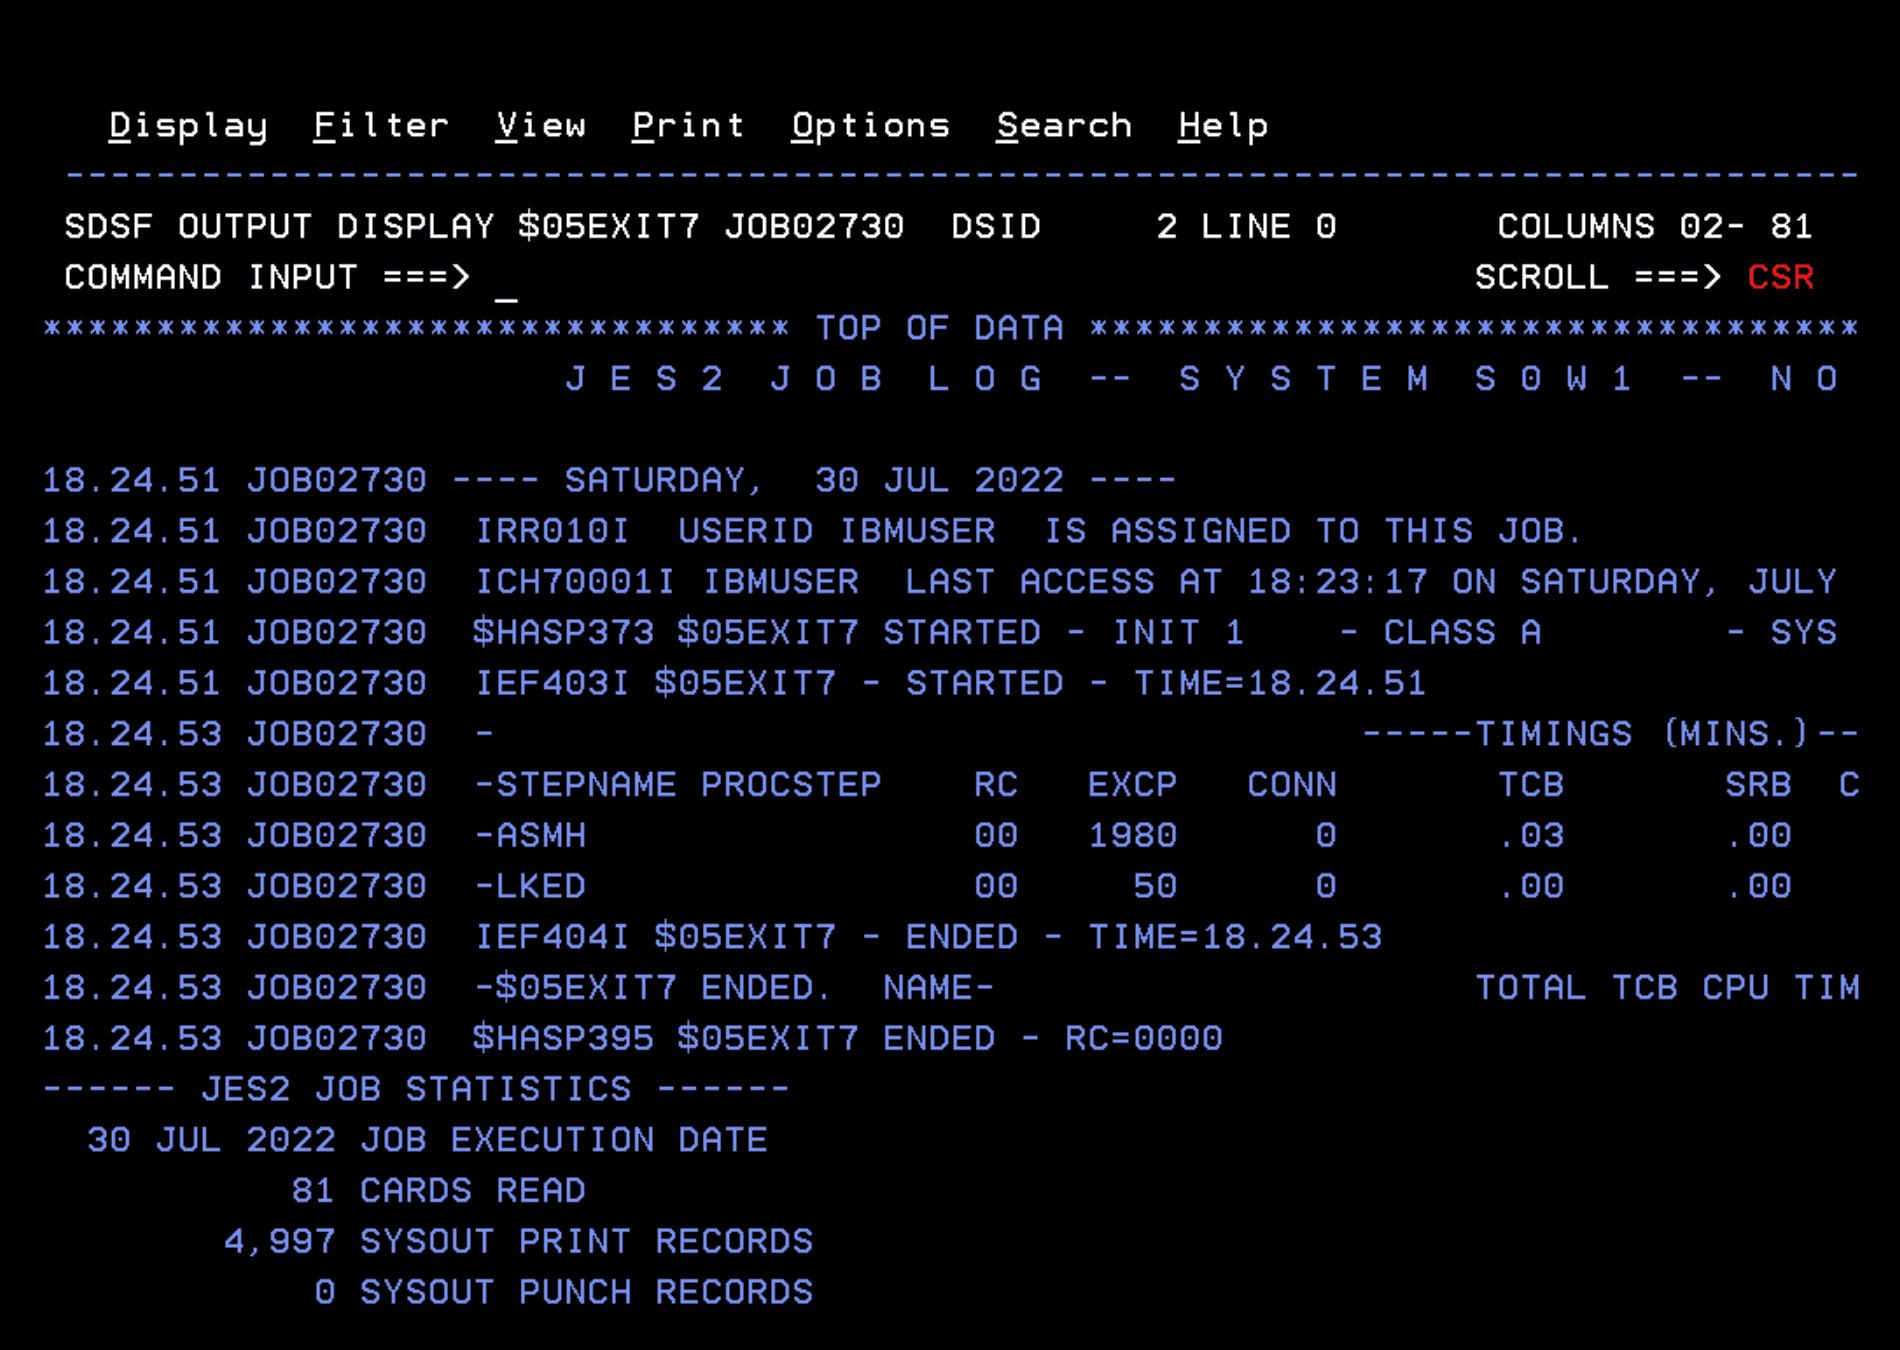Click the COMMAND INPUT field cursor
Image resolution: width=1900 pixels, height=1350 pixels.
(x=507, y=278)
